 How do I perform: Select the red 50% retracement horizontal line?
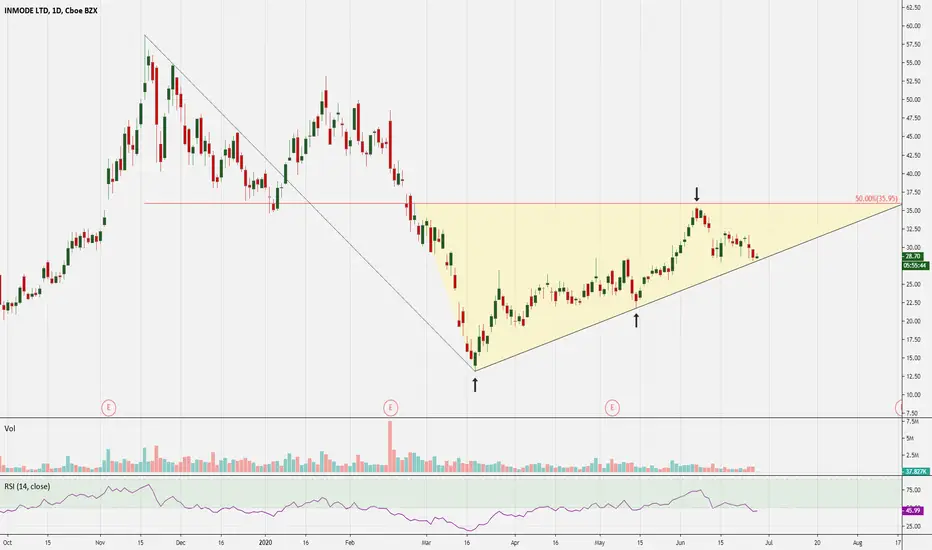pyautogui.click(x=522, y=204)
